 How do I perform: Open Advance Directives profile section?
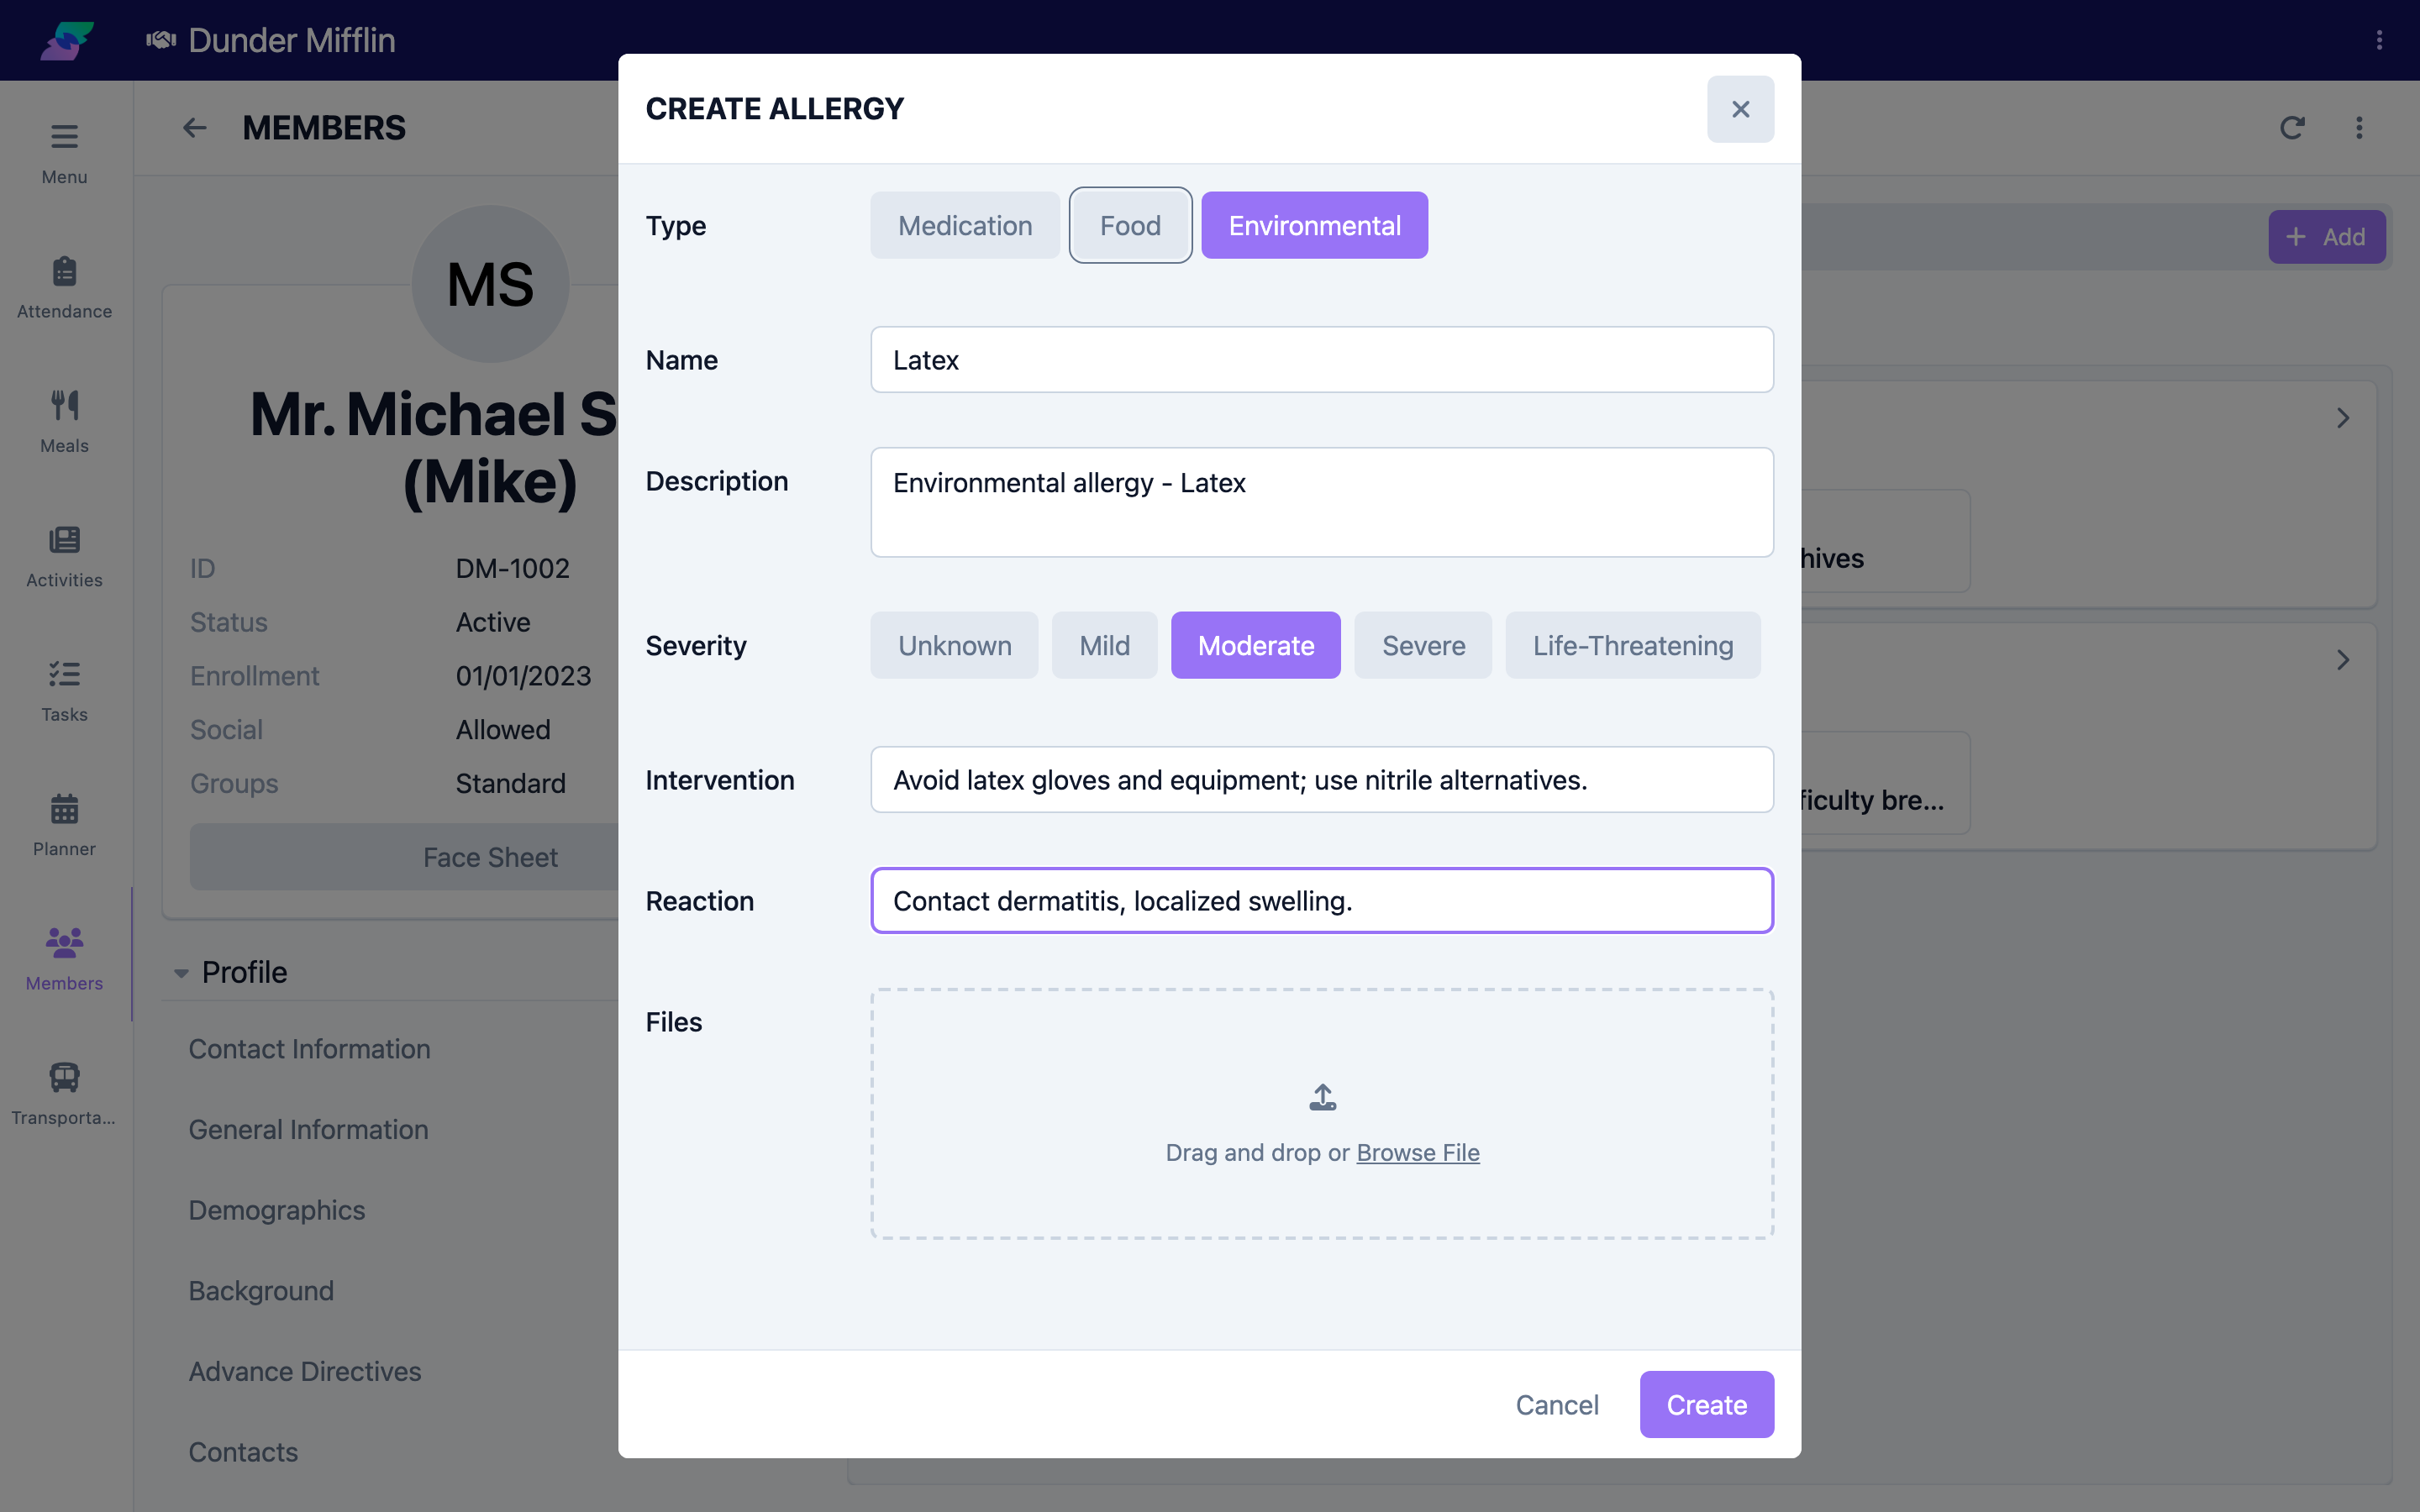tap(305, 1371)
